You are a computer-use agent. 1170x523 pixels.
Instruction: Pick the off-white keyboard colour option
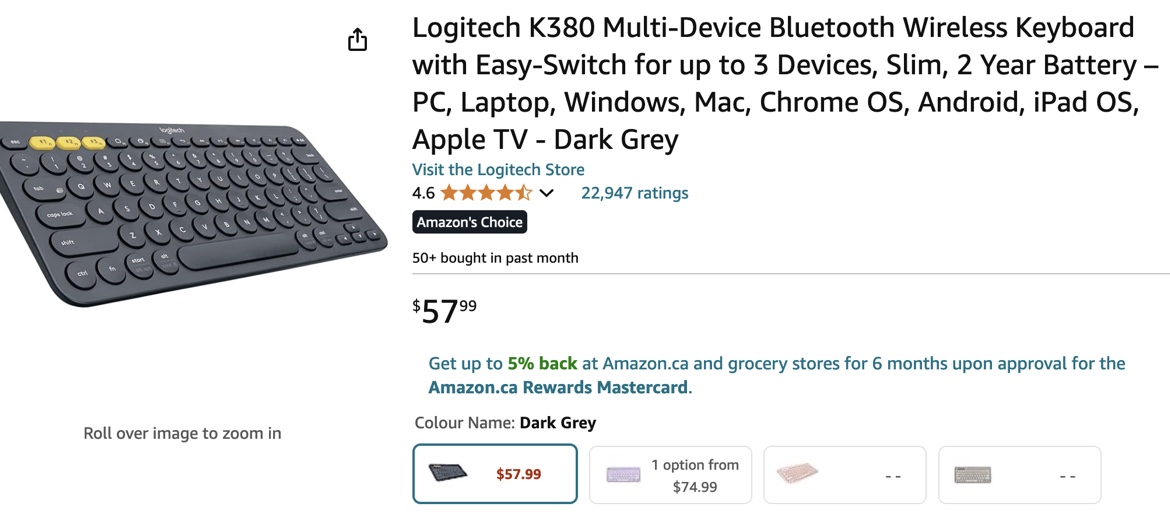tap(1019, 474)
